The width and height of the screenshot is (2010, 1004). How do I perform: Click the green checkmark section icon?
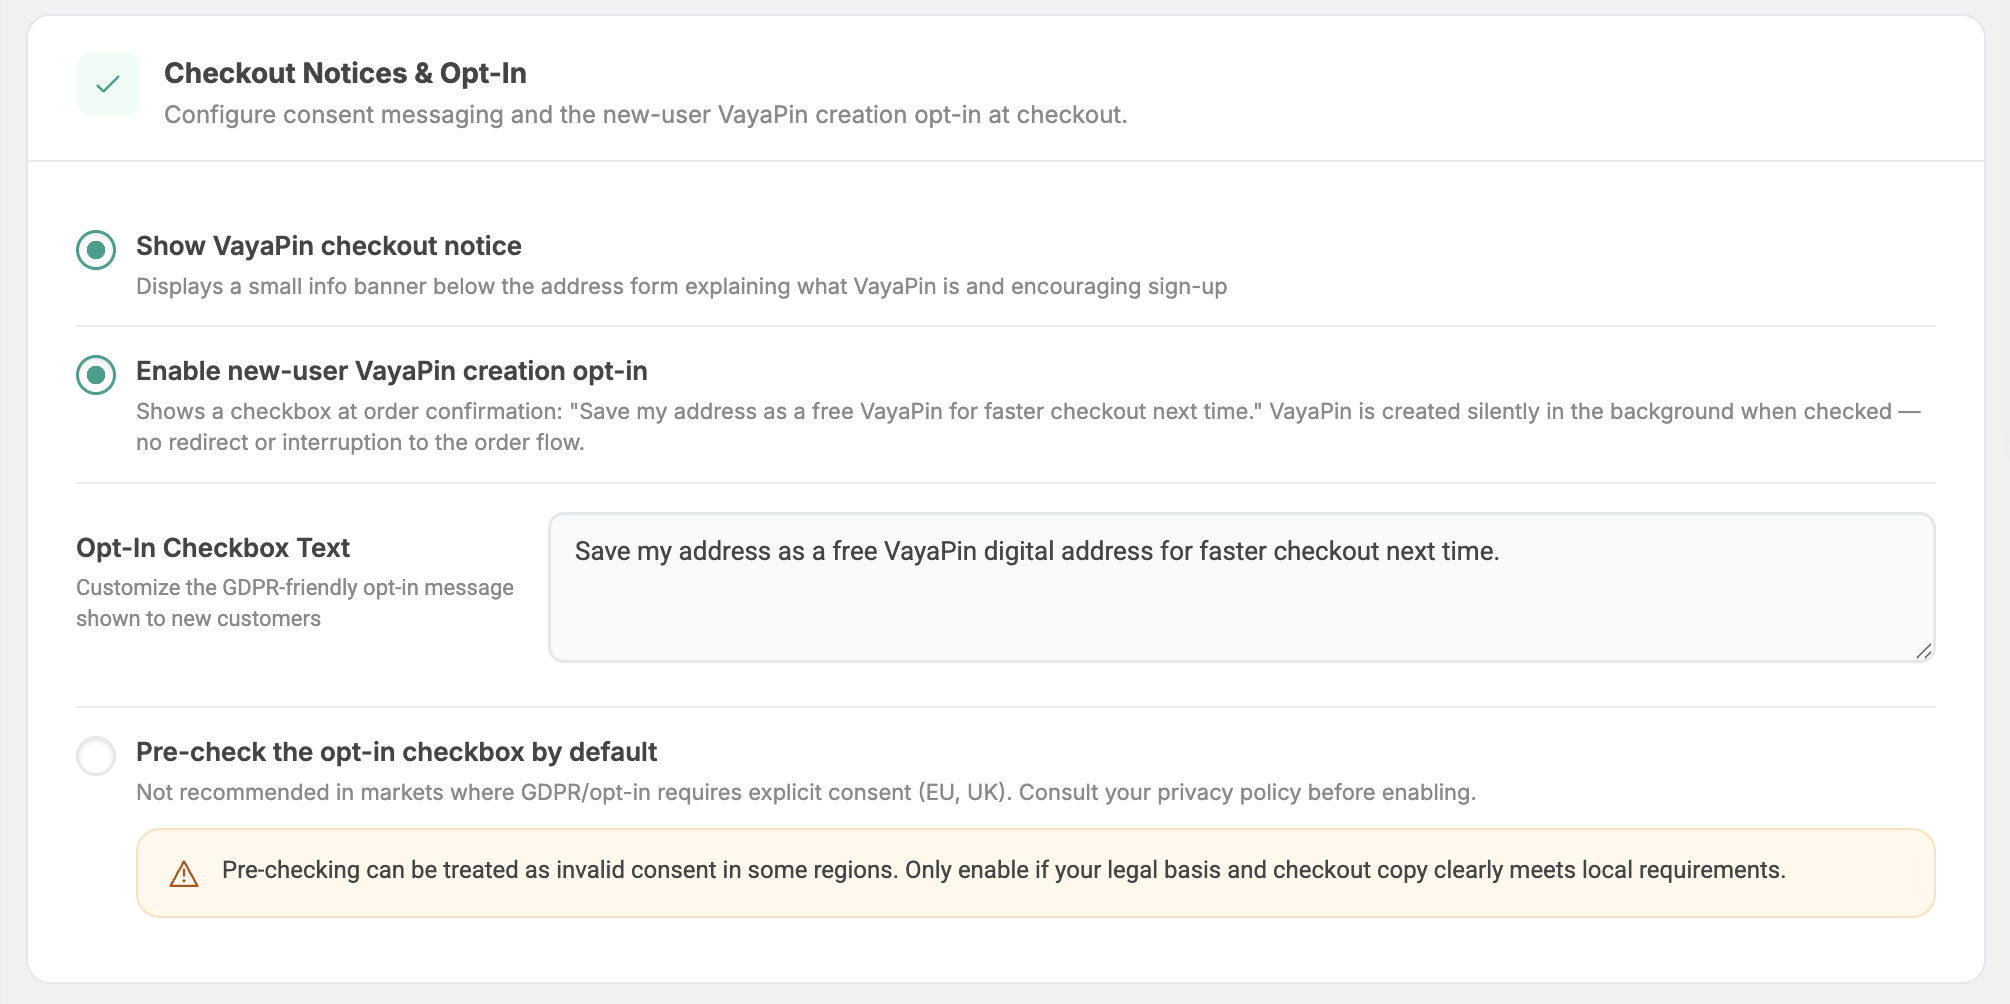click(108, 84)
